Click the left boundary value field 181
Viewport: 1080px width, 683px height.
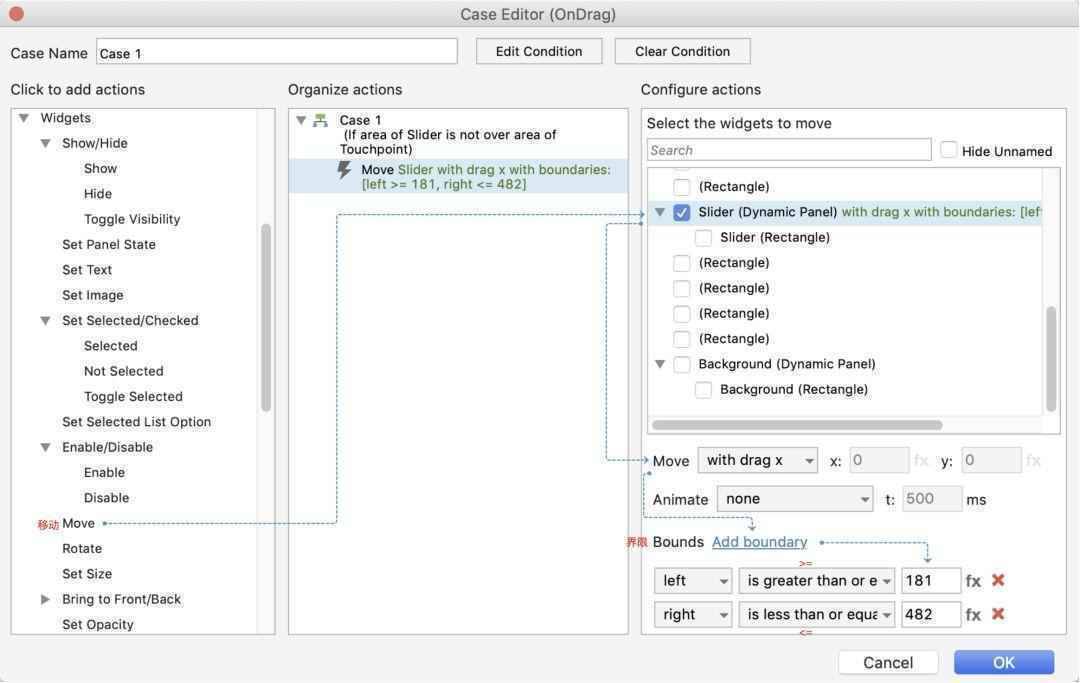click(931, 581)
